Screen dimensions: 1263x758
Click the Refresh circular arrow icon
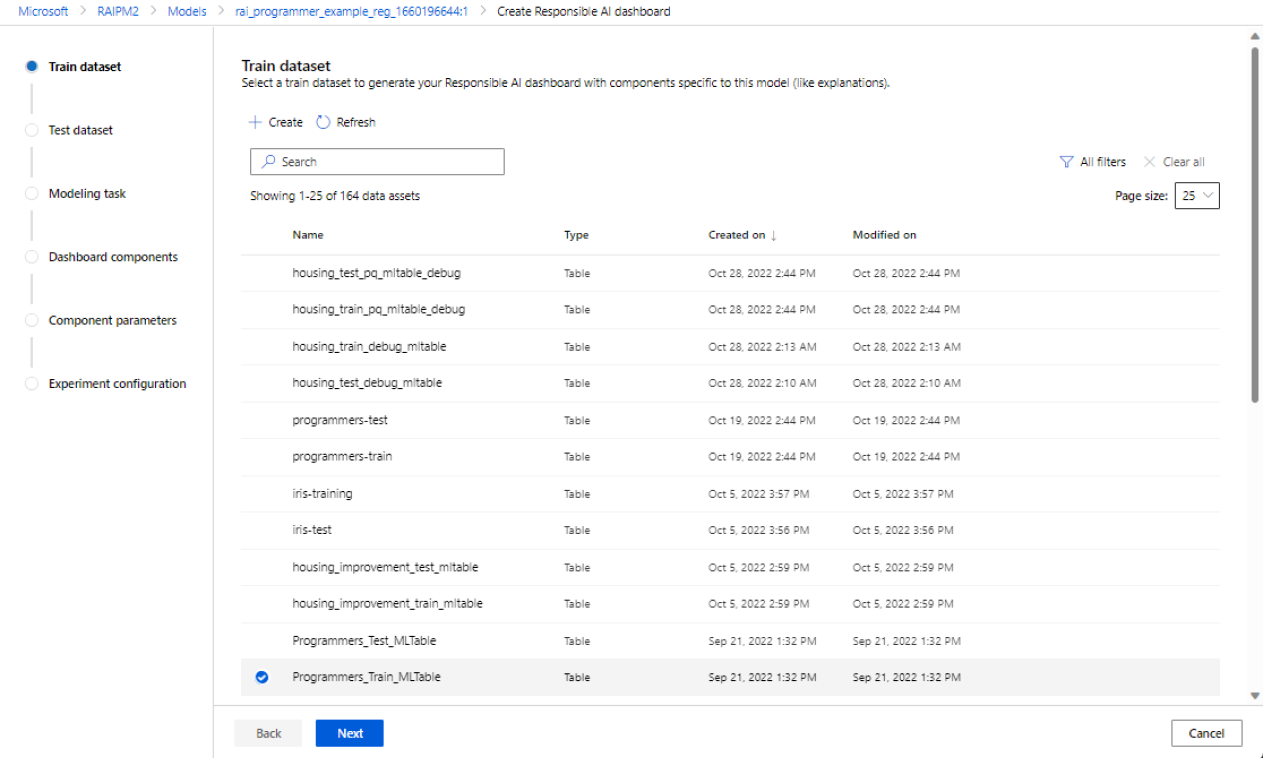pos(323,122)
